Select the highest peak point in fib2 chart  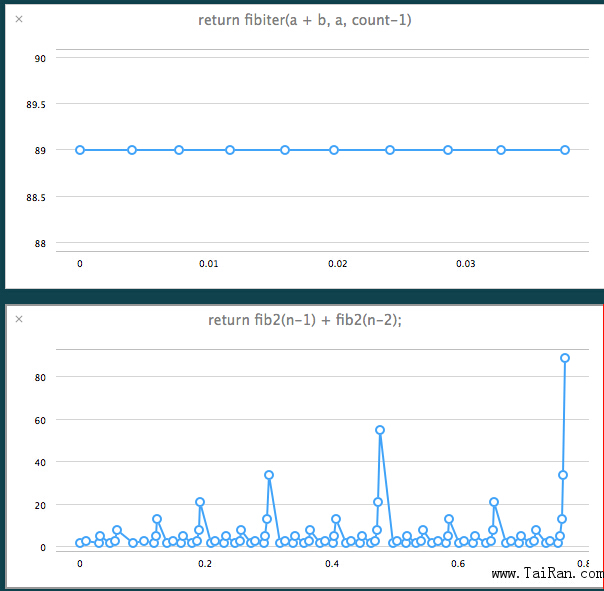tap(565, 358)
